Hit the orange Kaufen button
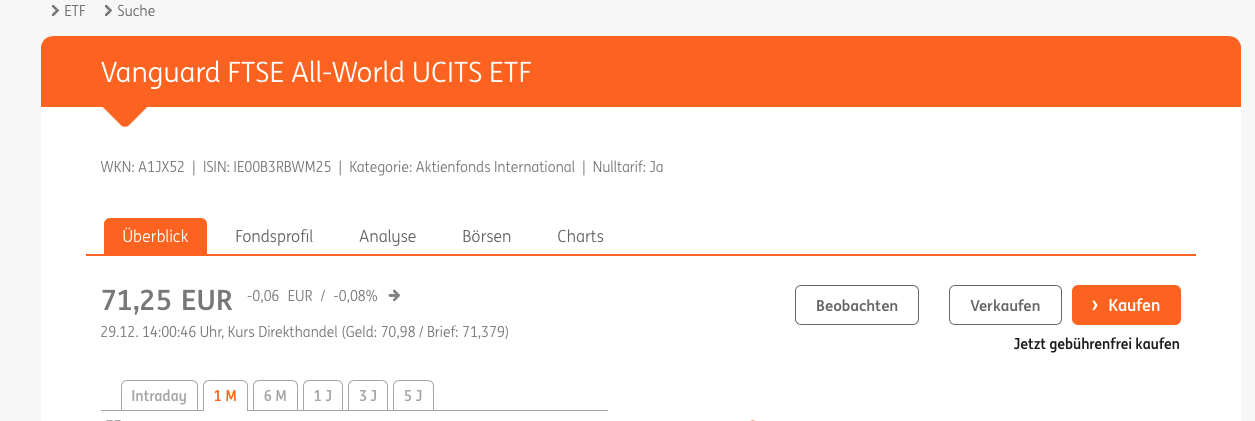This screenshot has height=421, width=1255. pos(1126,305)
